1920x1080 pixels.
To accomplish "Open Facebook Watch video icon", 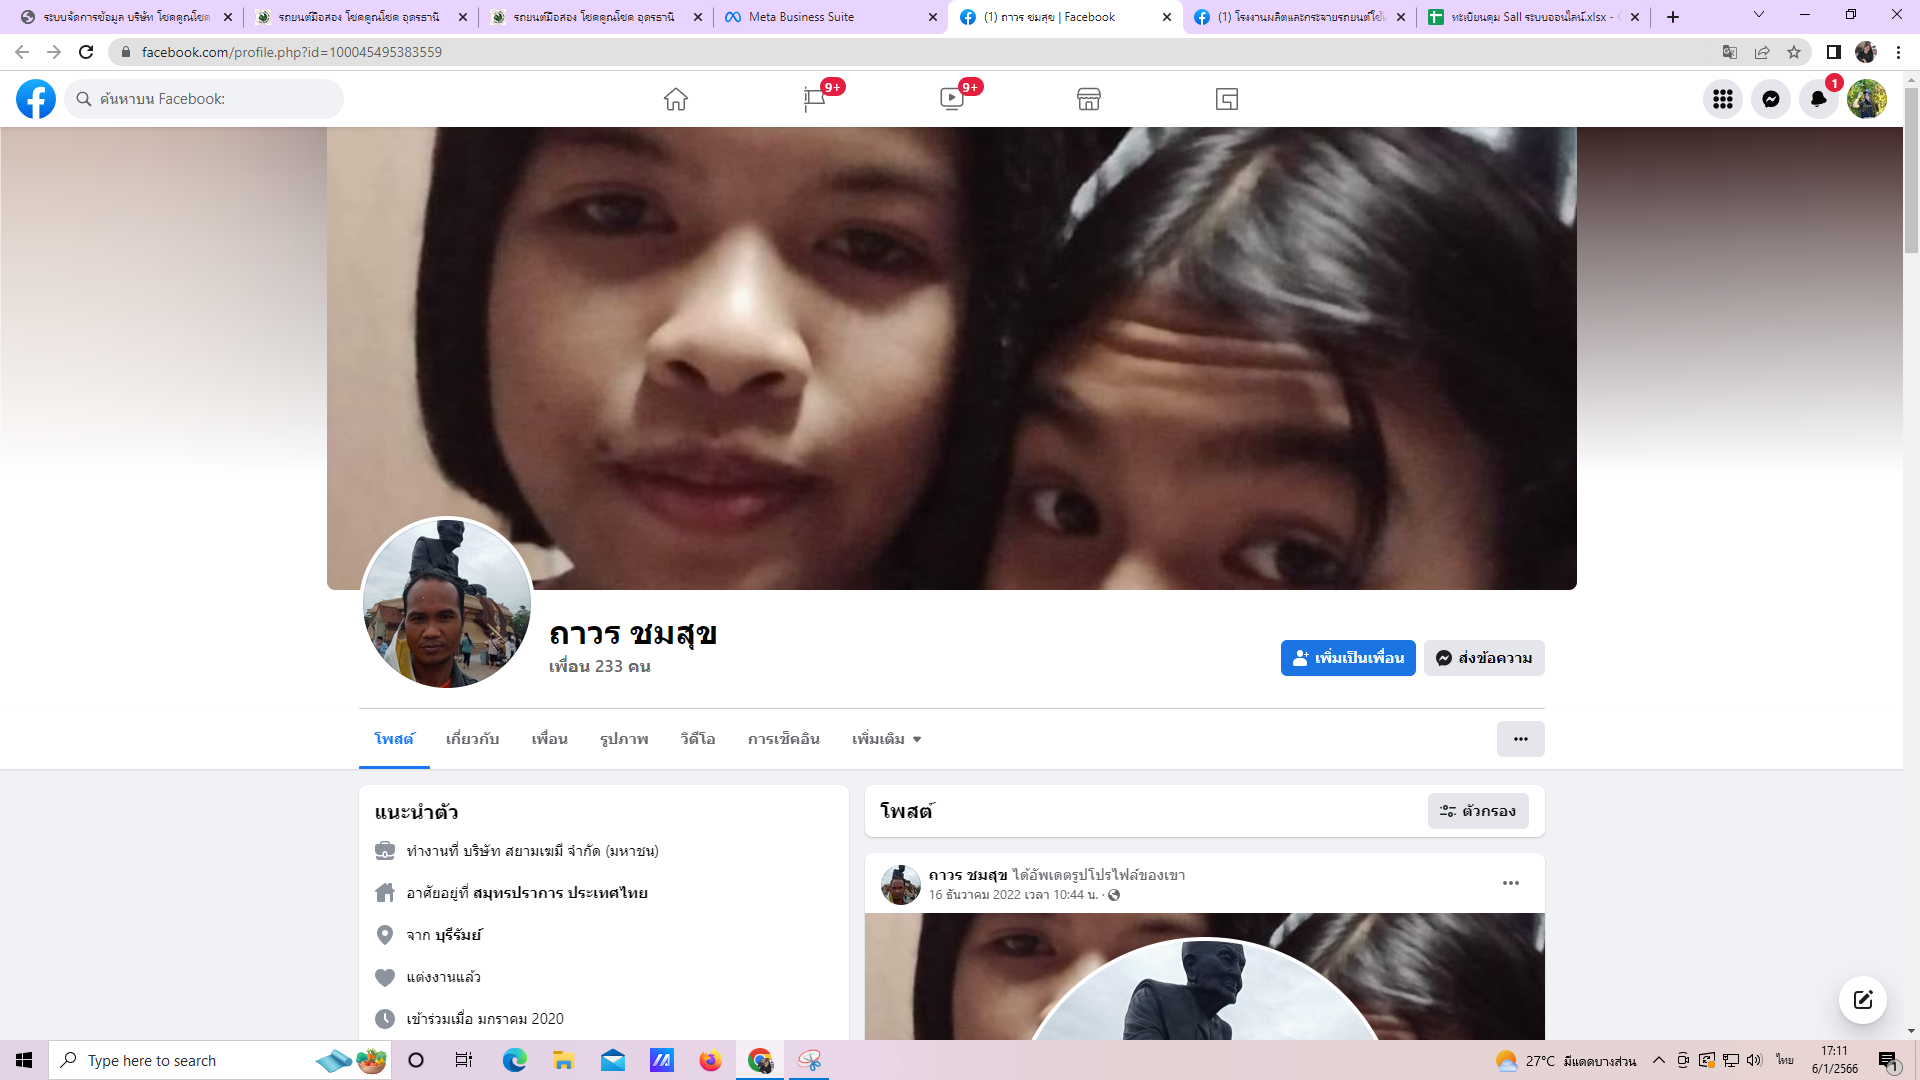I will pos(951,99).
